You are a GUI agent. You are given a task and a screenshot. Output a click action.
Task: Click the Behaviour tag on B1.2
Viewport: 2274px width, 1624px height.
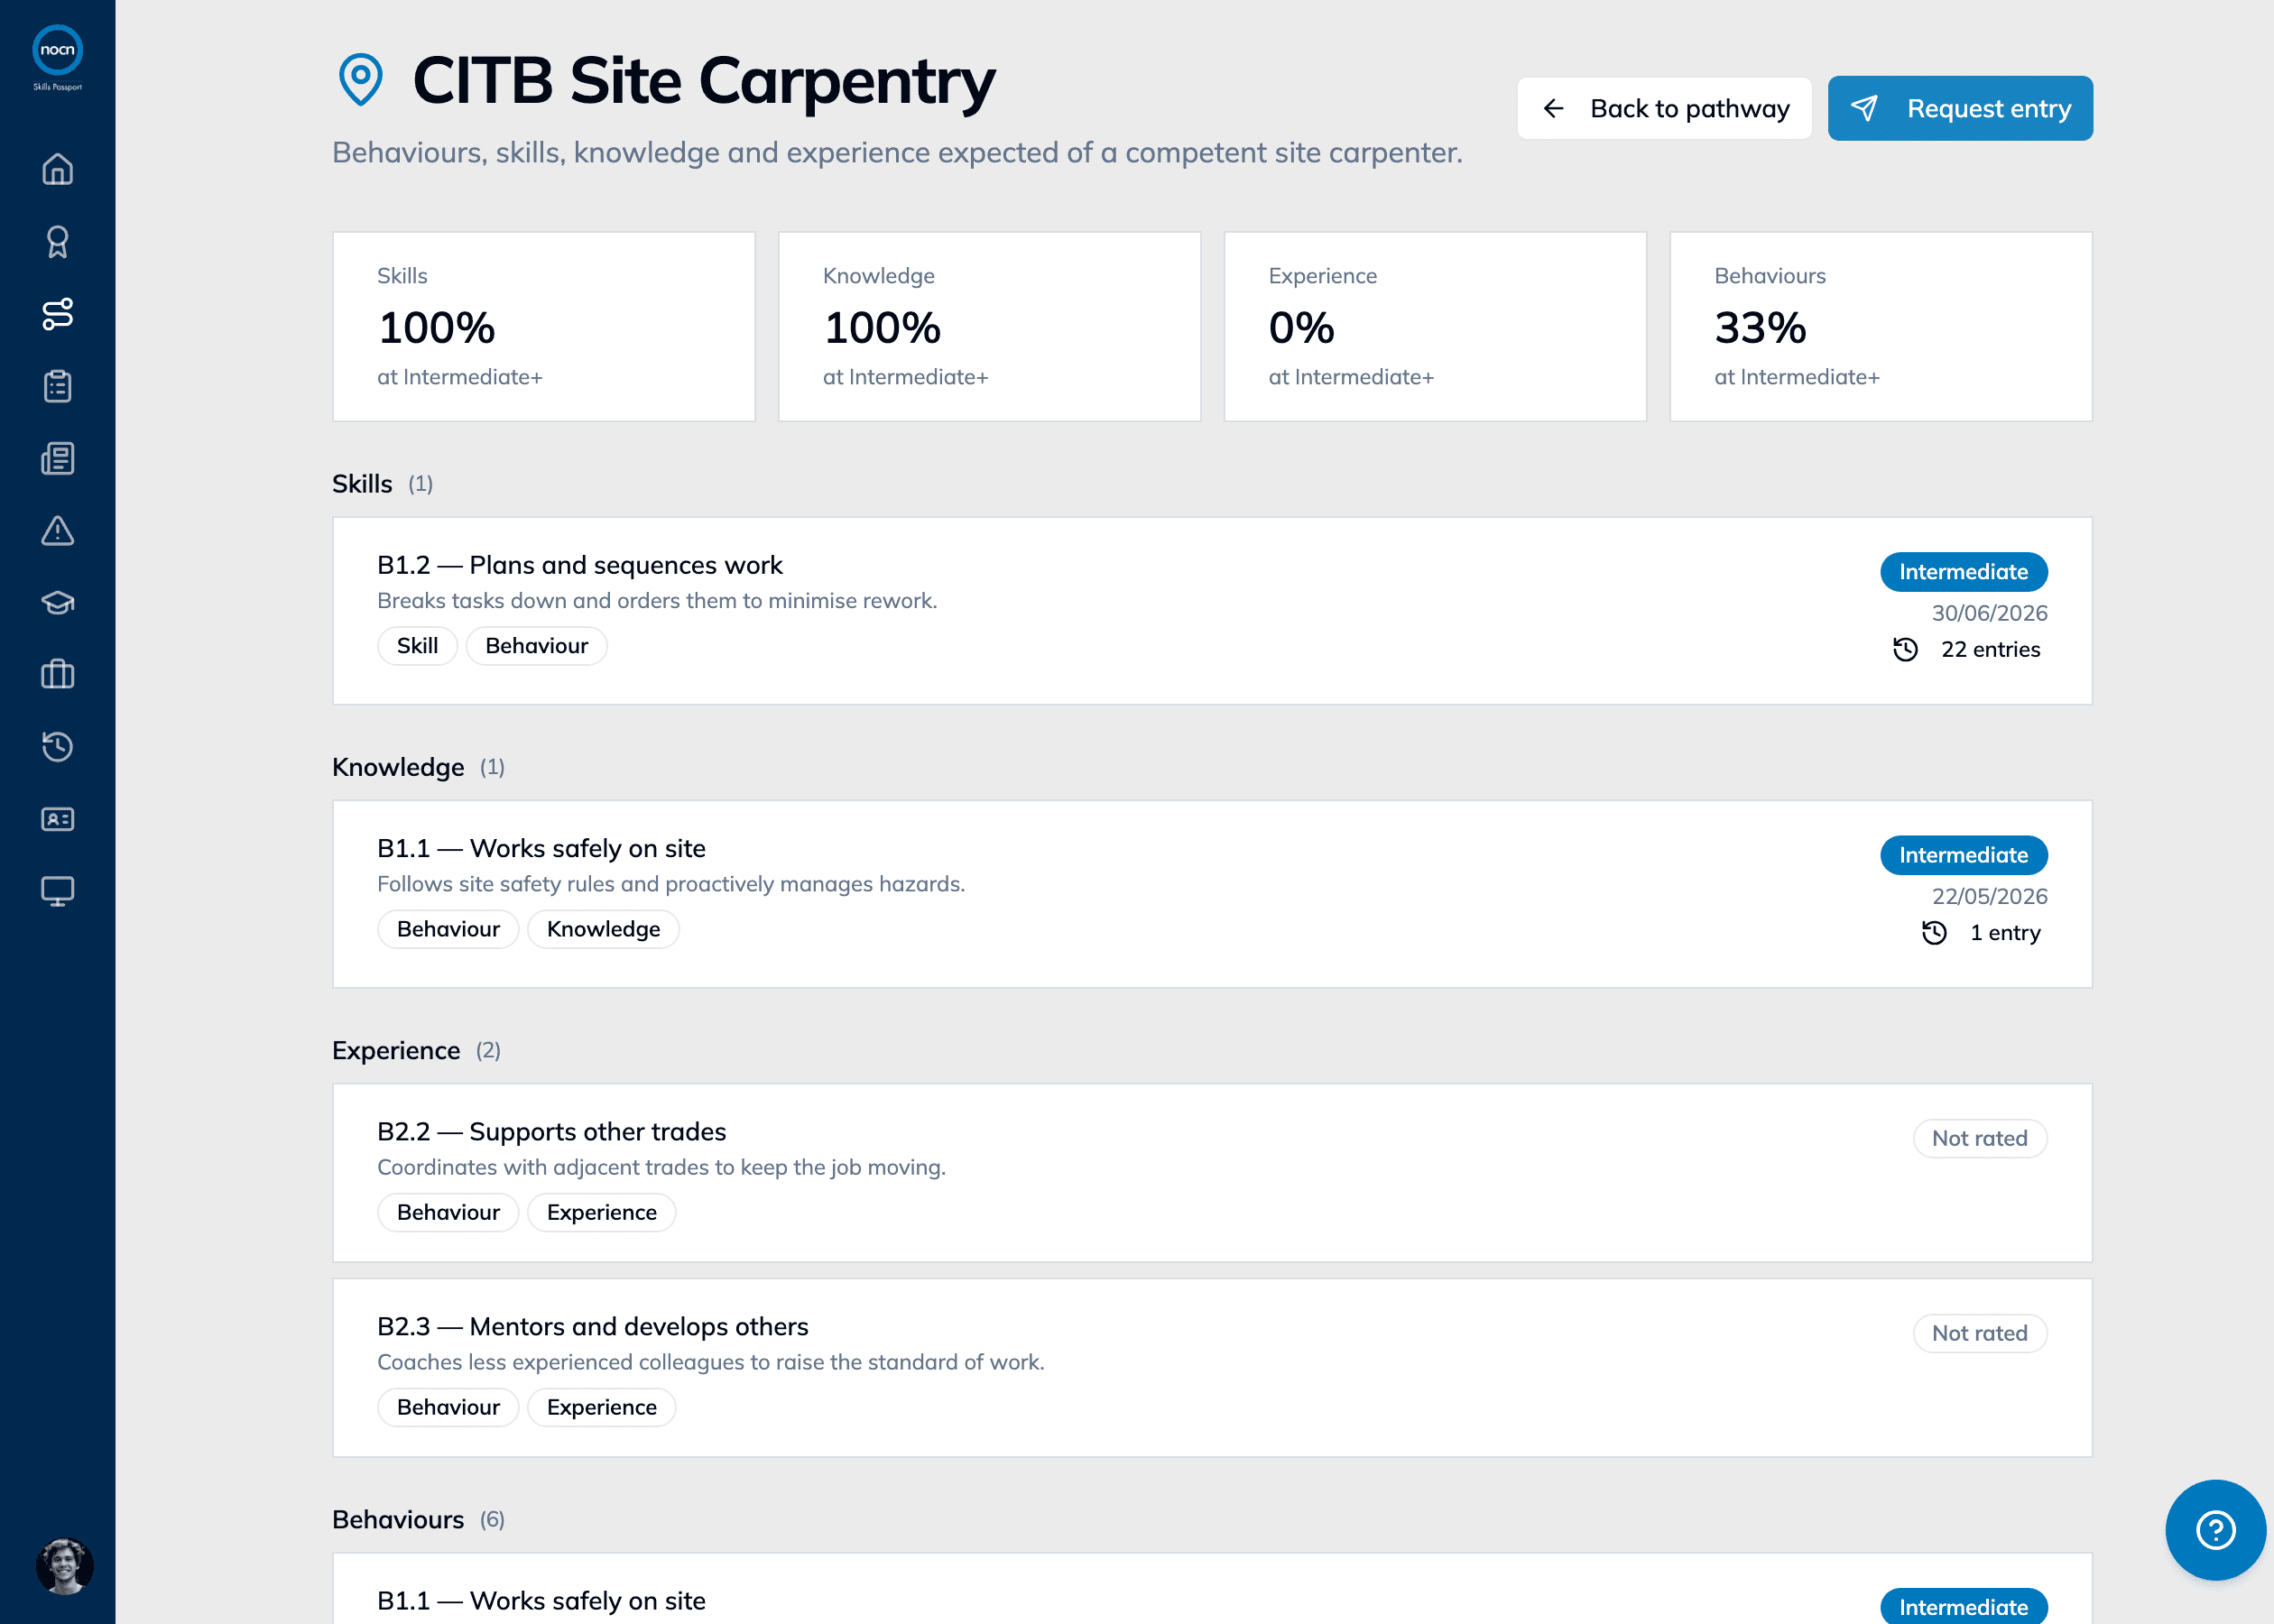[537, 645]
